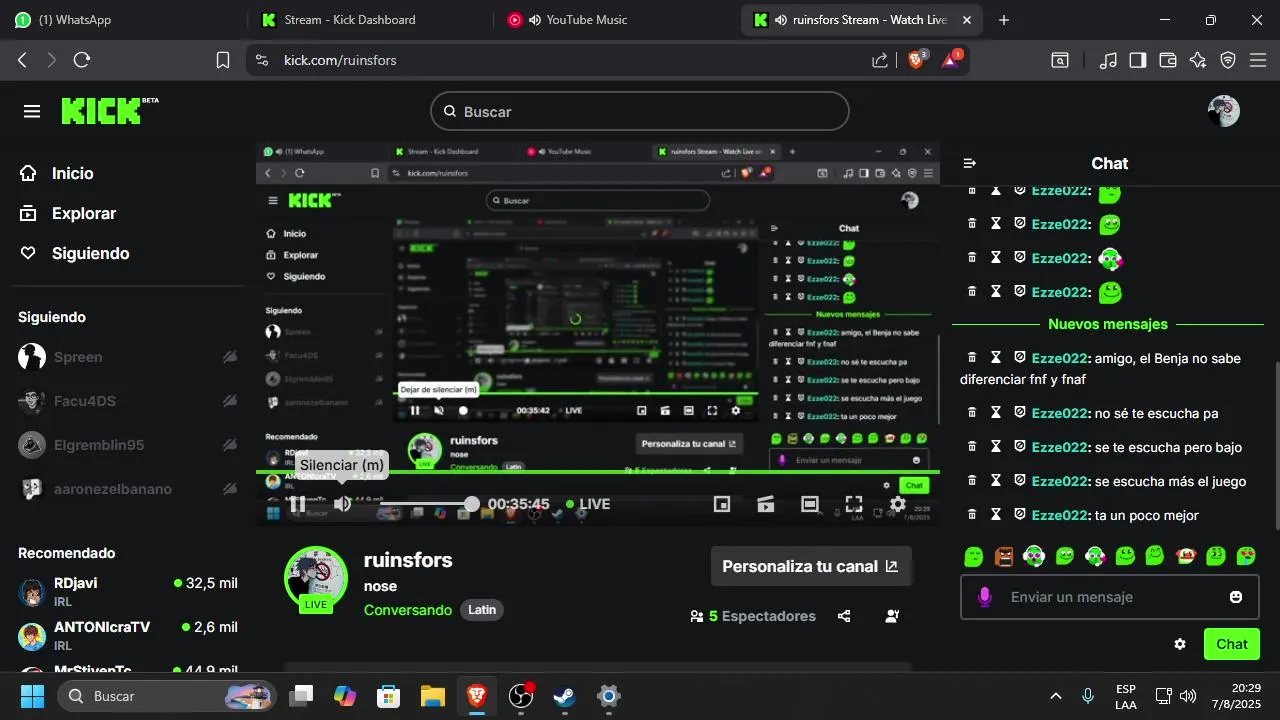Mute the stream with the speaker icon

343,504
